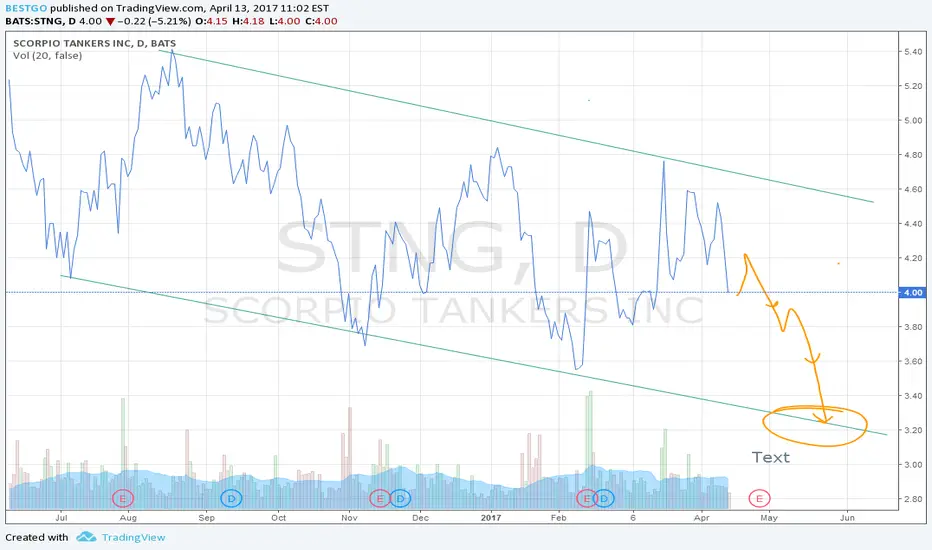This screenshot has width=932, height=550.
Task: Click the 3.40 price axis label
Action: pos(914,396)
